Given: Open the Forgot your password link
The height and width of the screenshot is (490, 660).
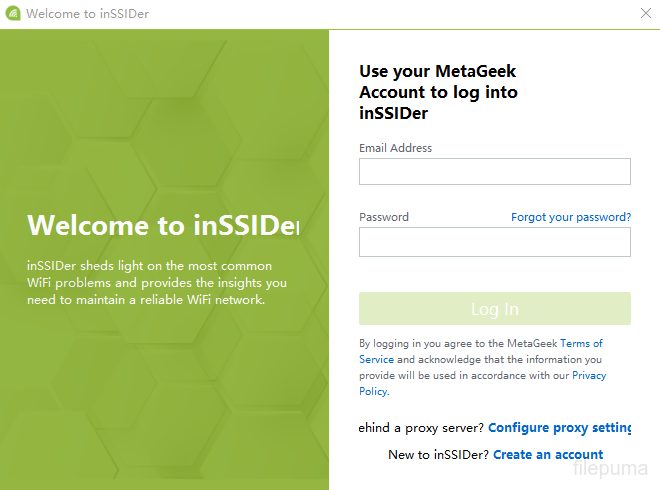Looking at the screenshot, I should coord(571,217).
